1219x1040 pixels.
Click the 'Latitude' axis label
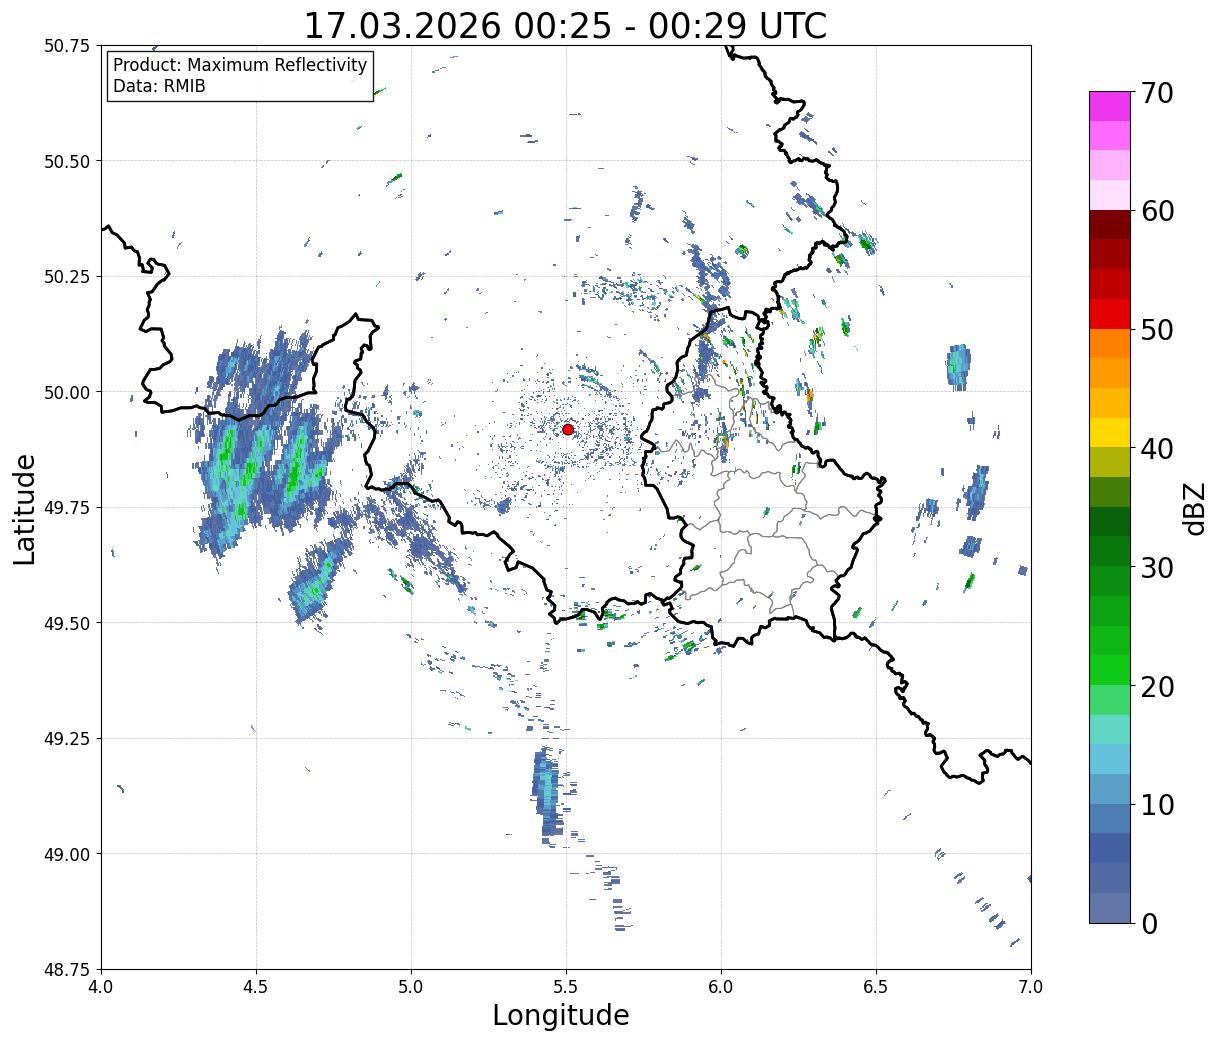[25, 509]
